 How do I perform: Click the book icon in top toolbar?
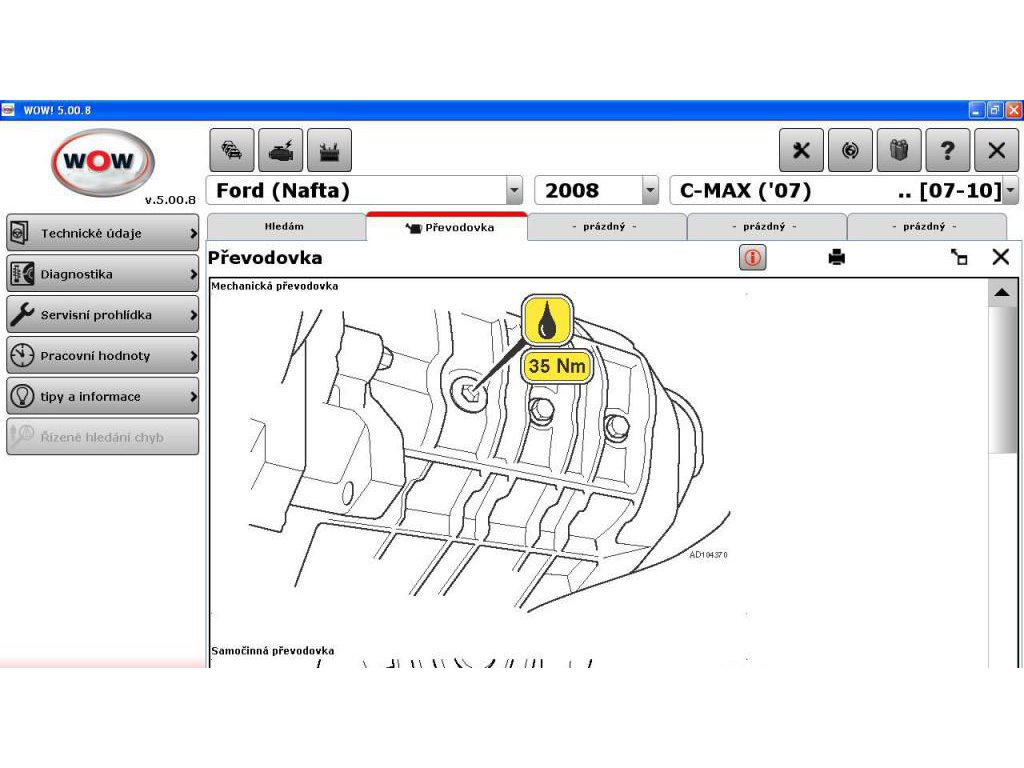pyautogui.click(x=899, y=150)
